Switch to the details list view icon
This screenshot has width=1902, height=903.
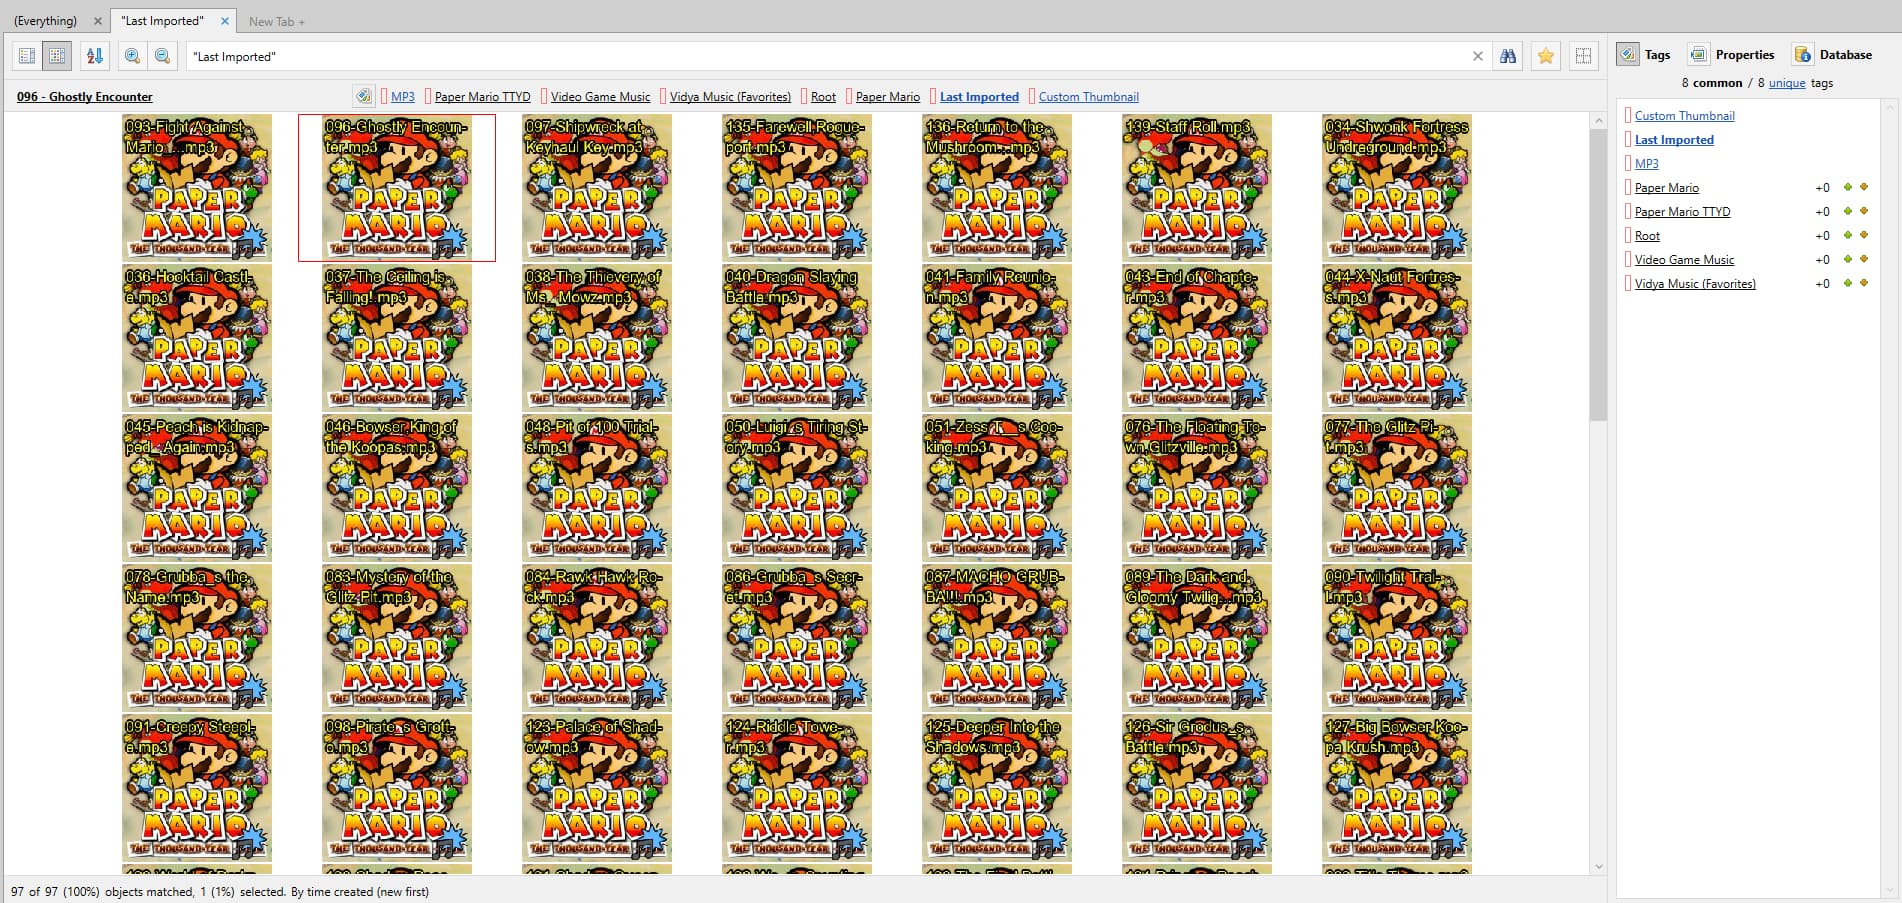pyautogui.click(x=27, y=56)
